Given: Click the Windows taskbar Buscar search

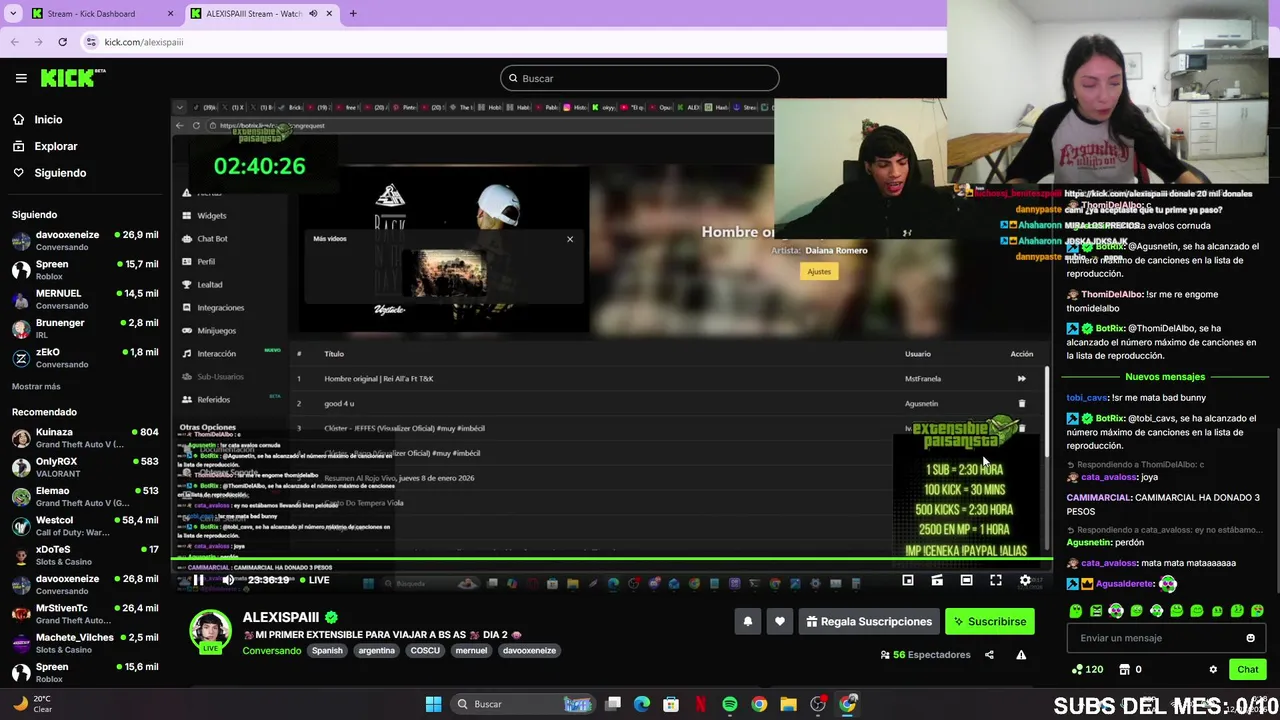Looking at the screenshot, I should tap(523, 704).
